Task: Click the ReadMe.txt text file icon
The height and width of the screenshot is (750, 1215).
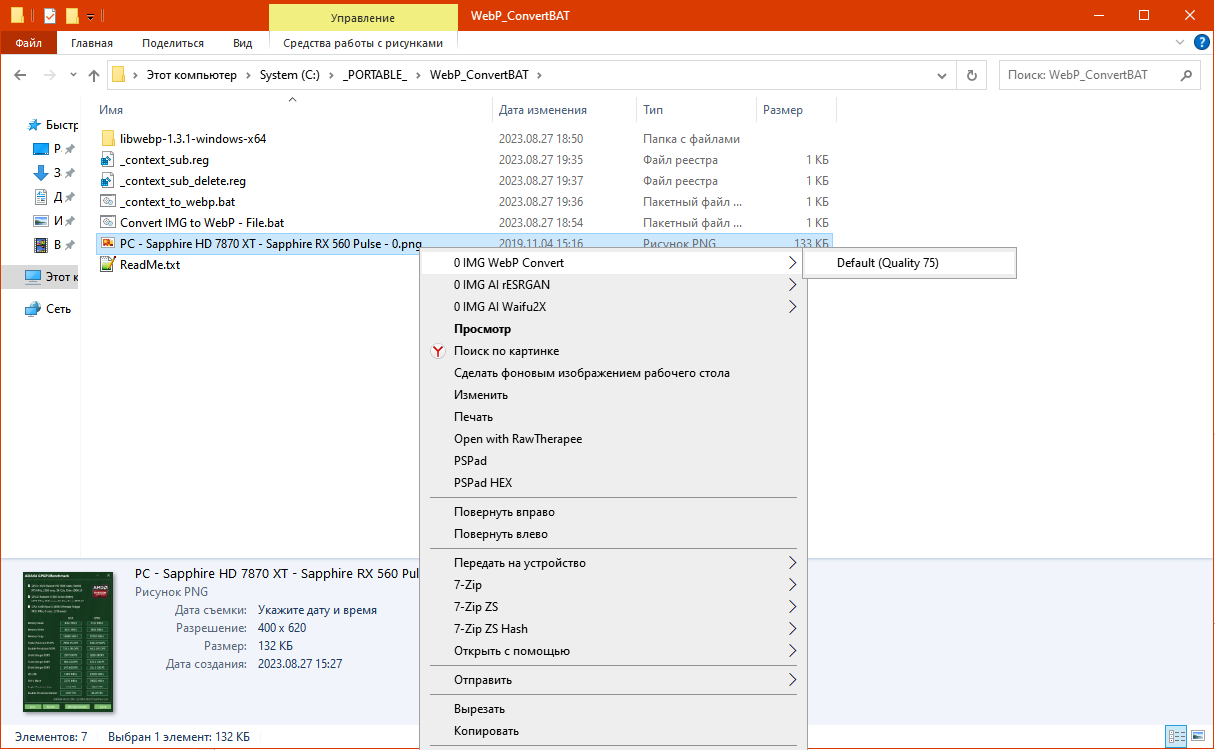Action: pyautogui.click(x=108, y=265)
